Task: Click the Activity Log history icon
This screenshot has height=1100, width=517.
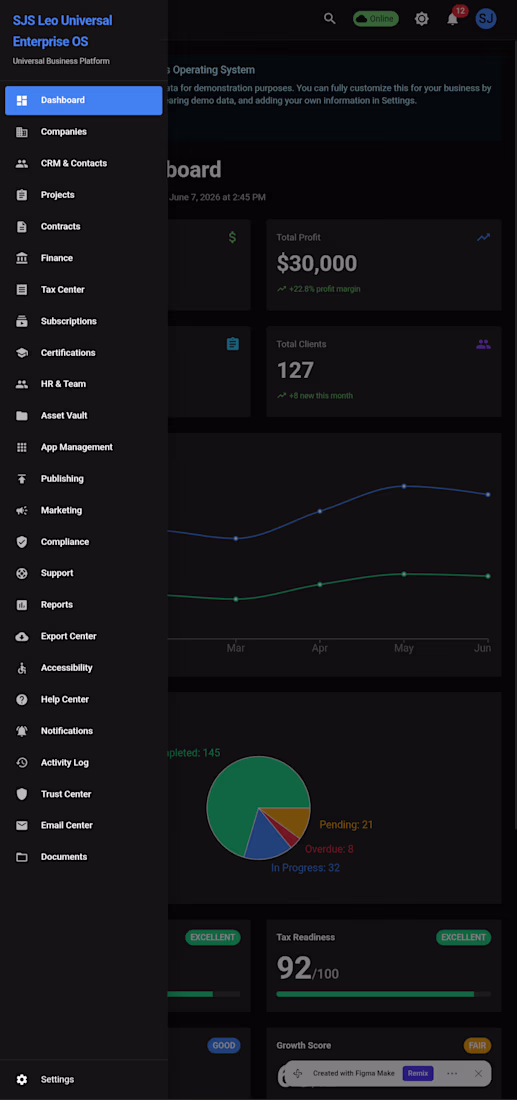Action: (22, 763)
